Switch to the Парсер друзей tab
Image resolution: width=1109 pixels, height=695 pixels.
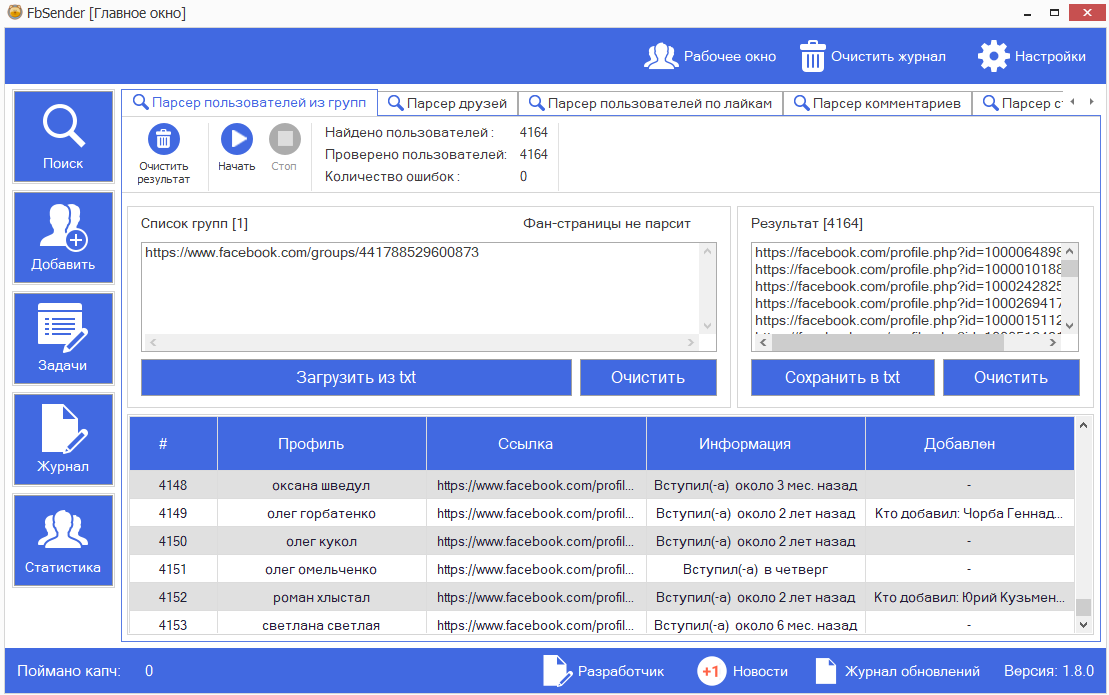(448, 103)
